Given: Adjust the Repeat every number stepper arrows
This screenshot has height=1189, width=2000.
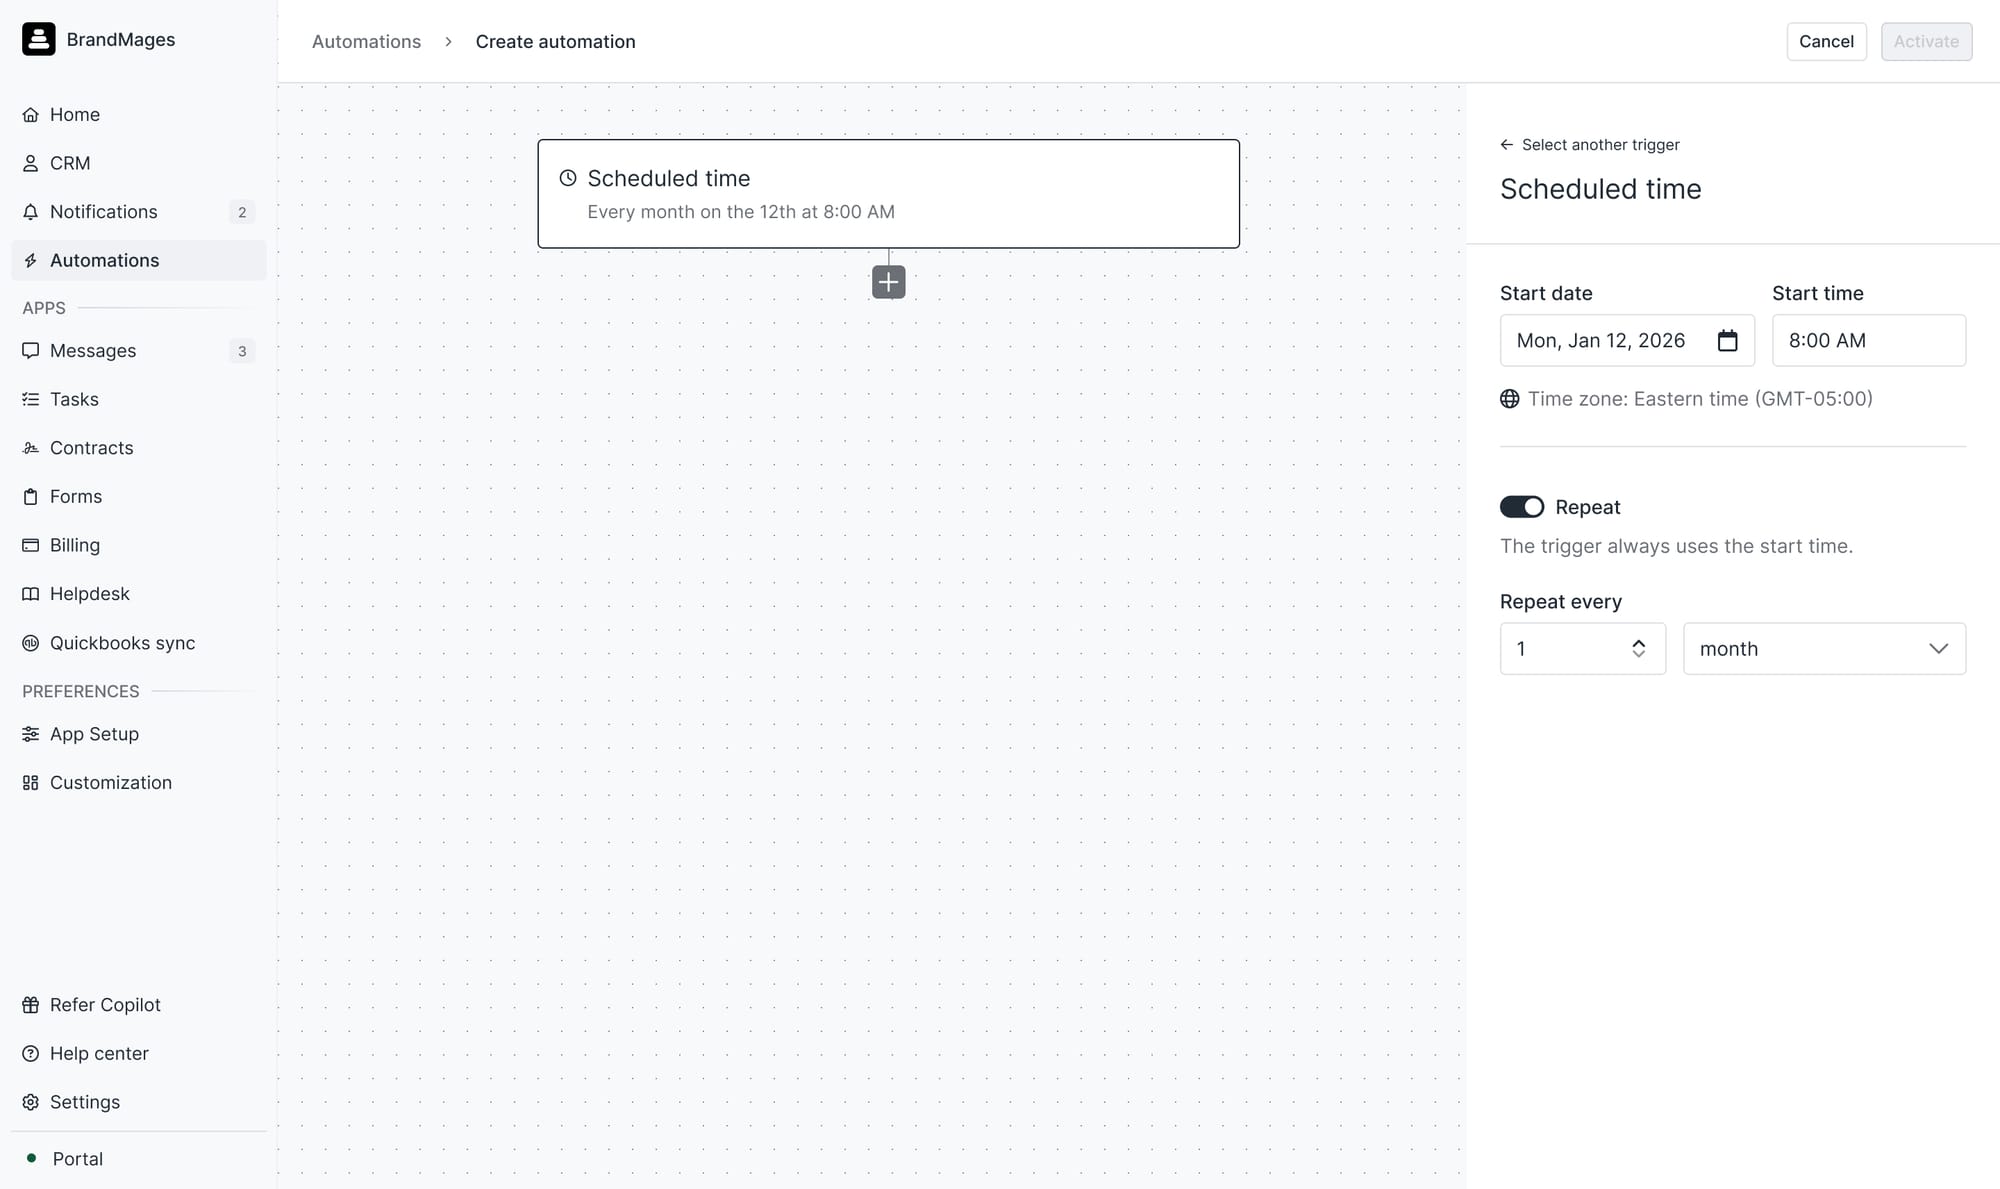Looking at the screenshot, I should click(1638, 649).
